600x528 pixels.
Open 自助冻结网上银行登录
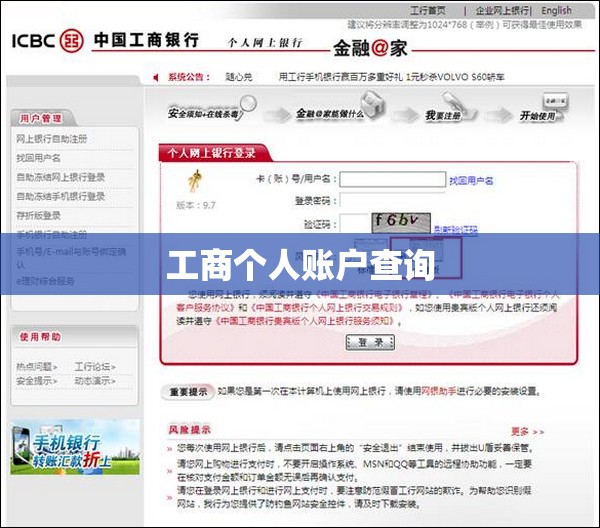(60, 177)
